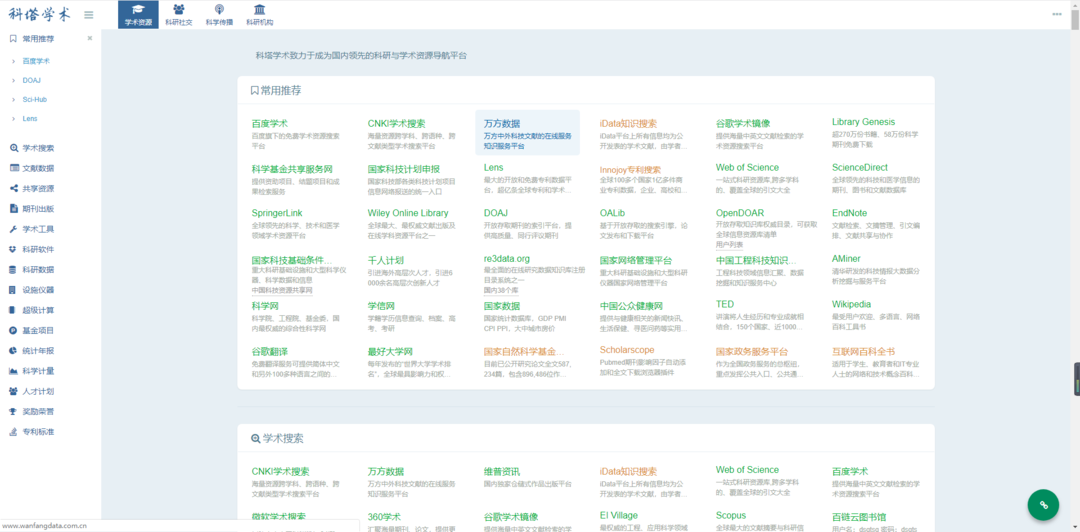Click the 专利标准 stamp icon in sidebar
Viewport: 1080px width, 532px height.
point(14,432)
